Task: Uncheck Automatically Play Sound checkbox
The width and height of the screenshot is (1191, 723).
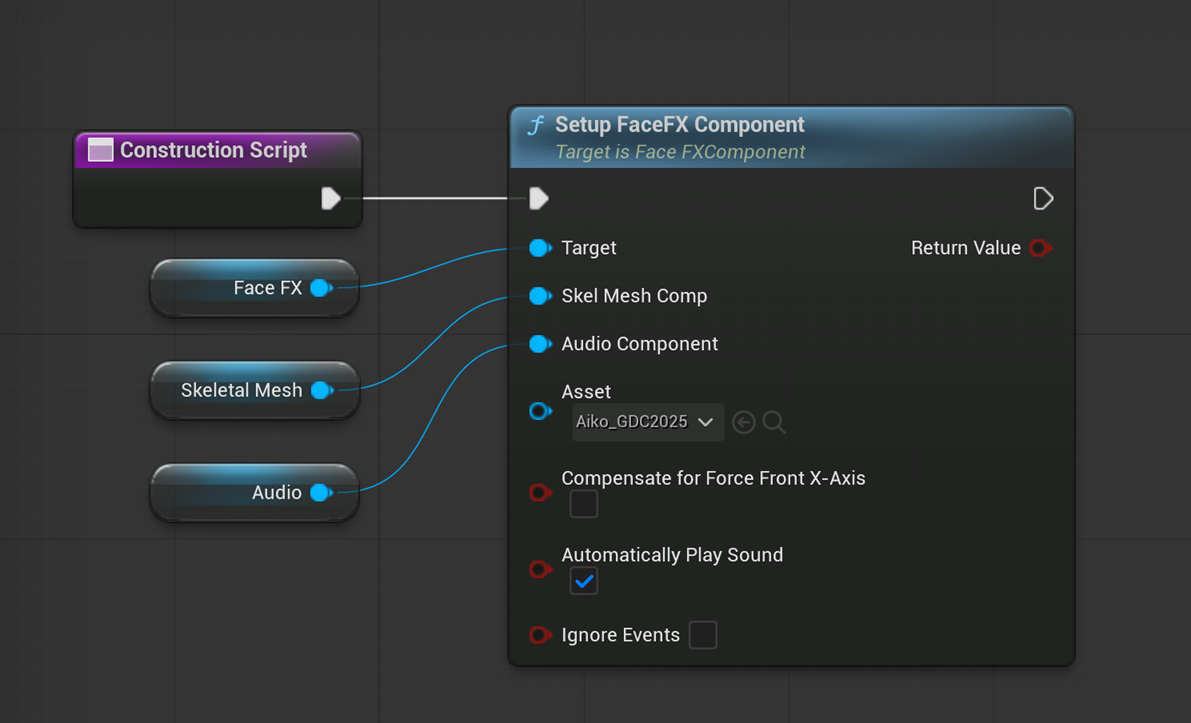Action: (583, 581)
